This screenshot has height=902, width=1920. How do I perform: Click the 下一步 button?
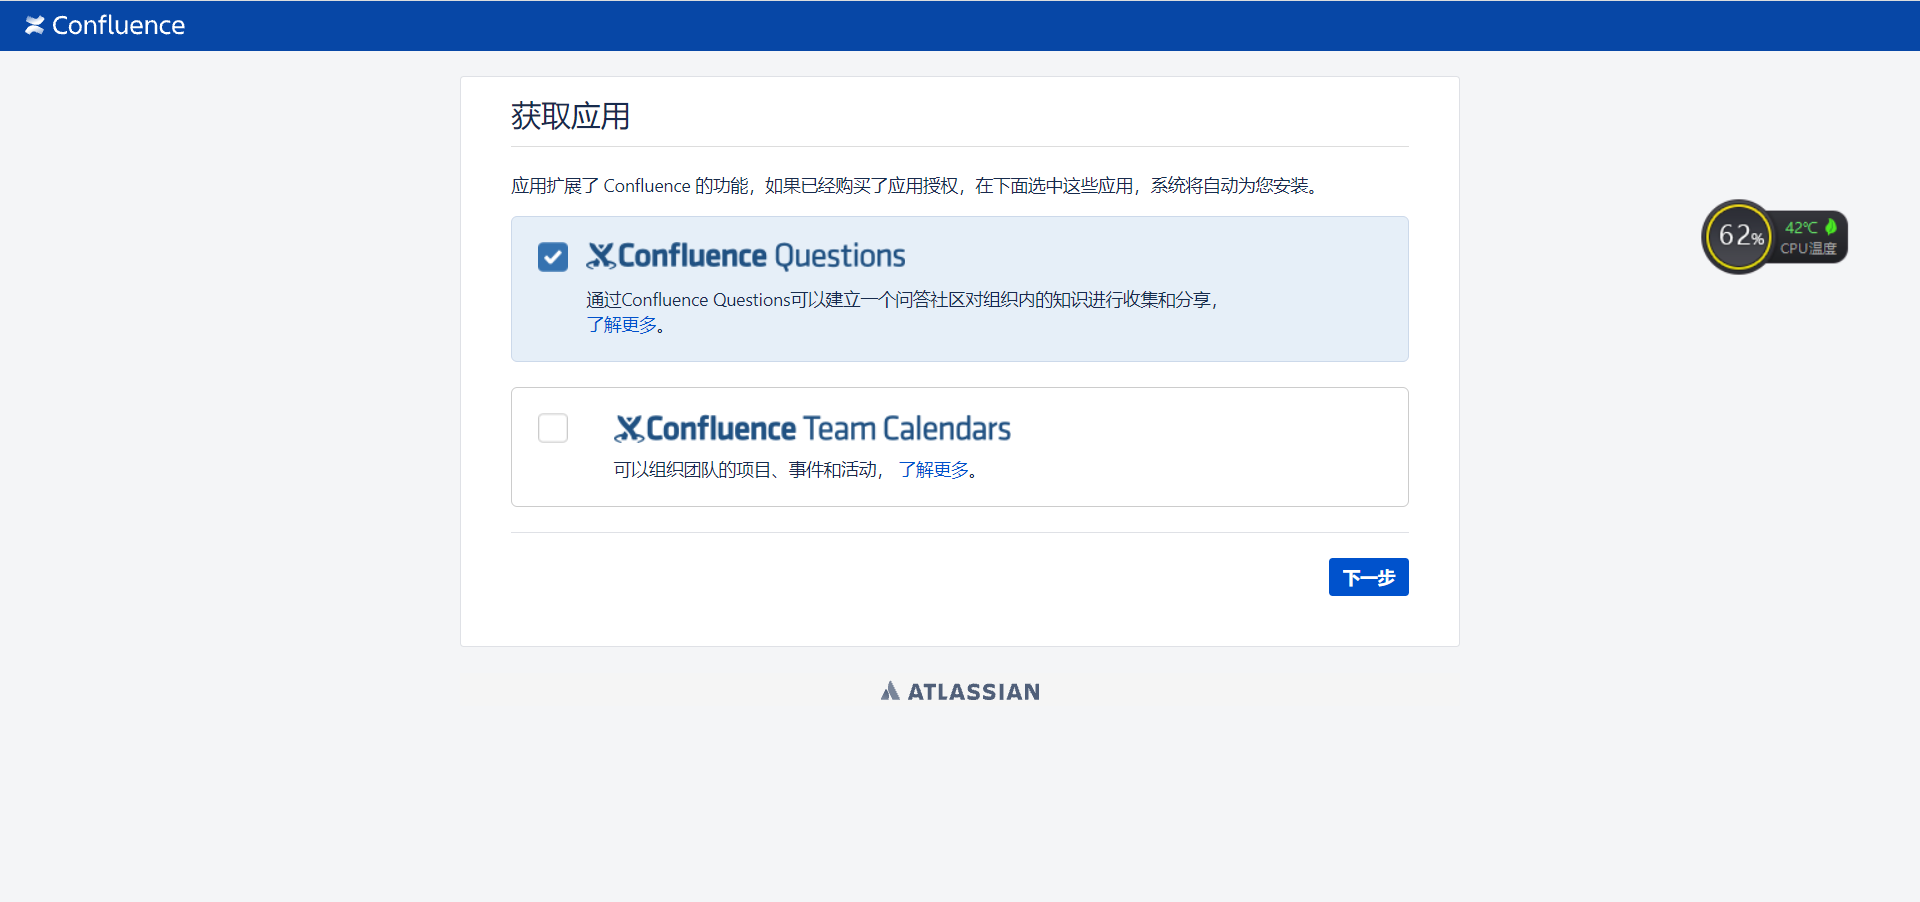pos(1368,577)
